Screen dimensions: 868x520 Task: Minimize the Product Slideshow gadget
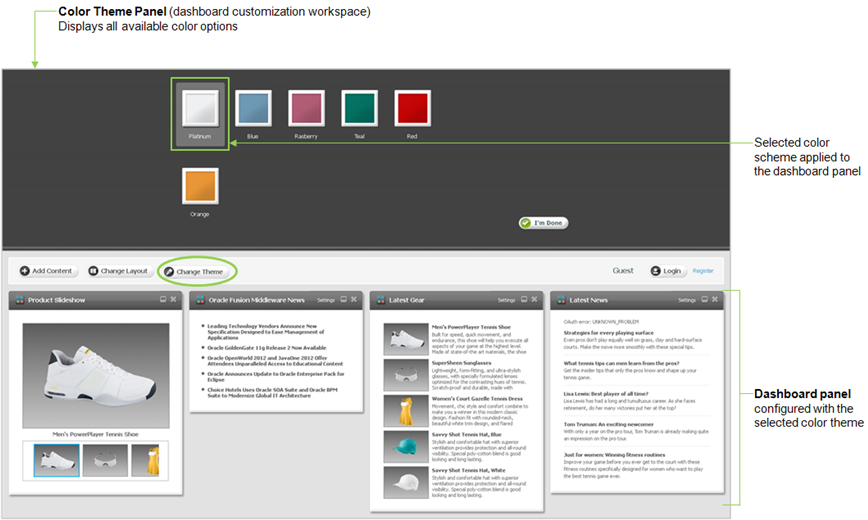[163, 299]
